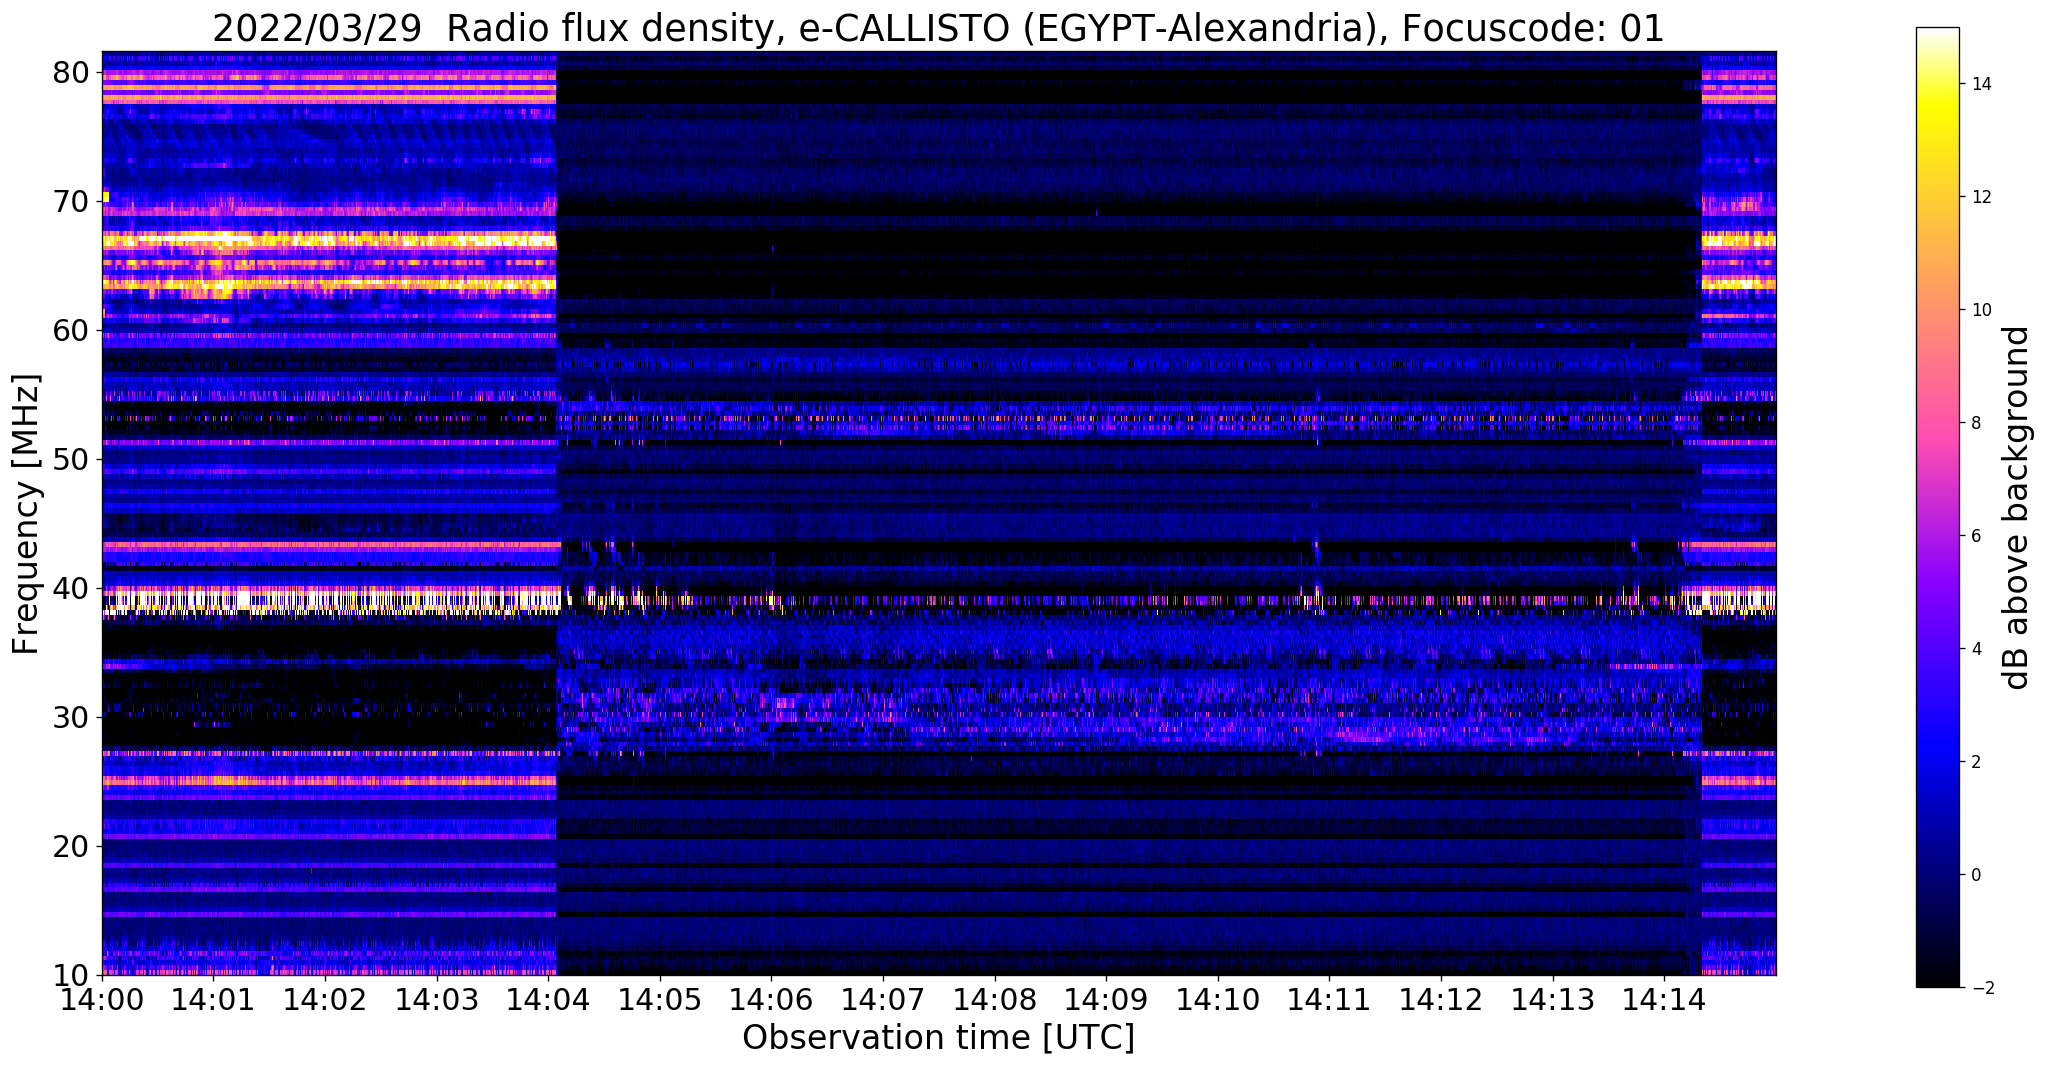The height and width of the screenshot is (1067, 2047).
Task: Click the colorbar tick value 2
Action: pyautogui.click(x=1976, y=762)
